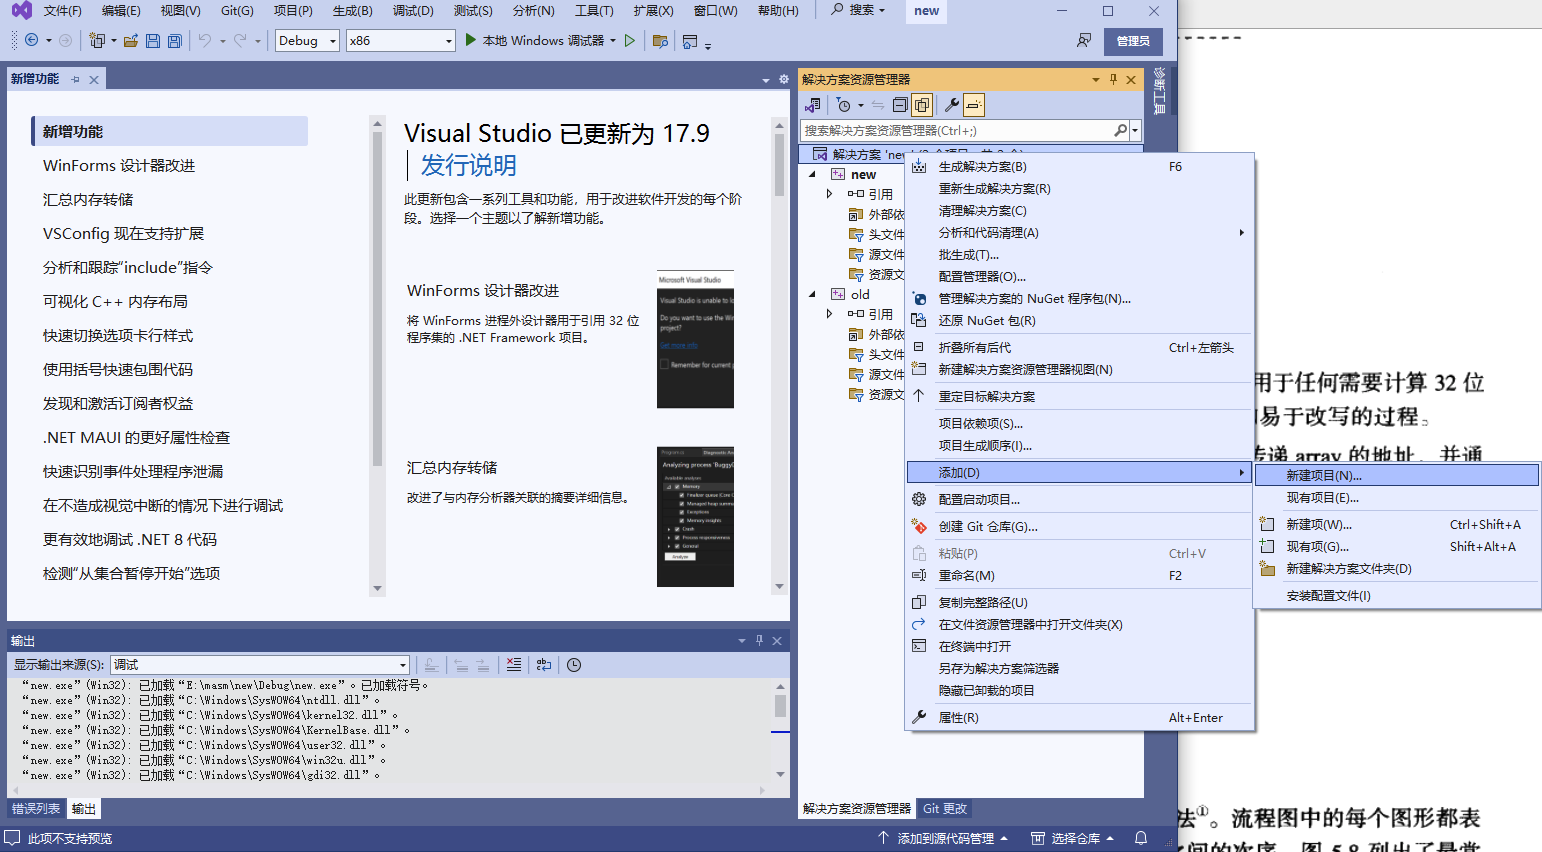Click the new project toolbar icon
Viewport: 1542px width, 852px height.
[97, 41]
